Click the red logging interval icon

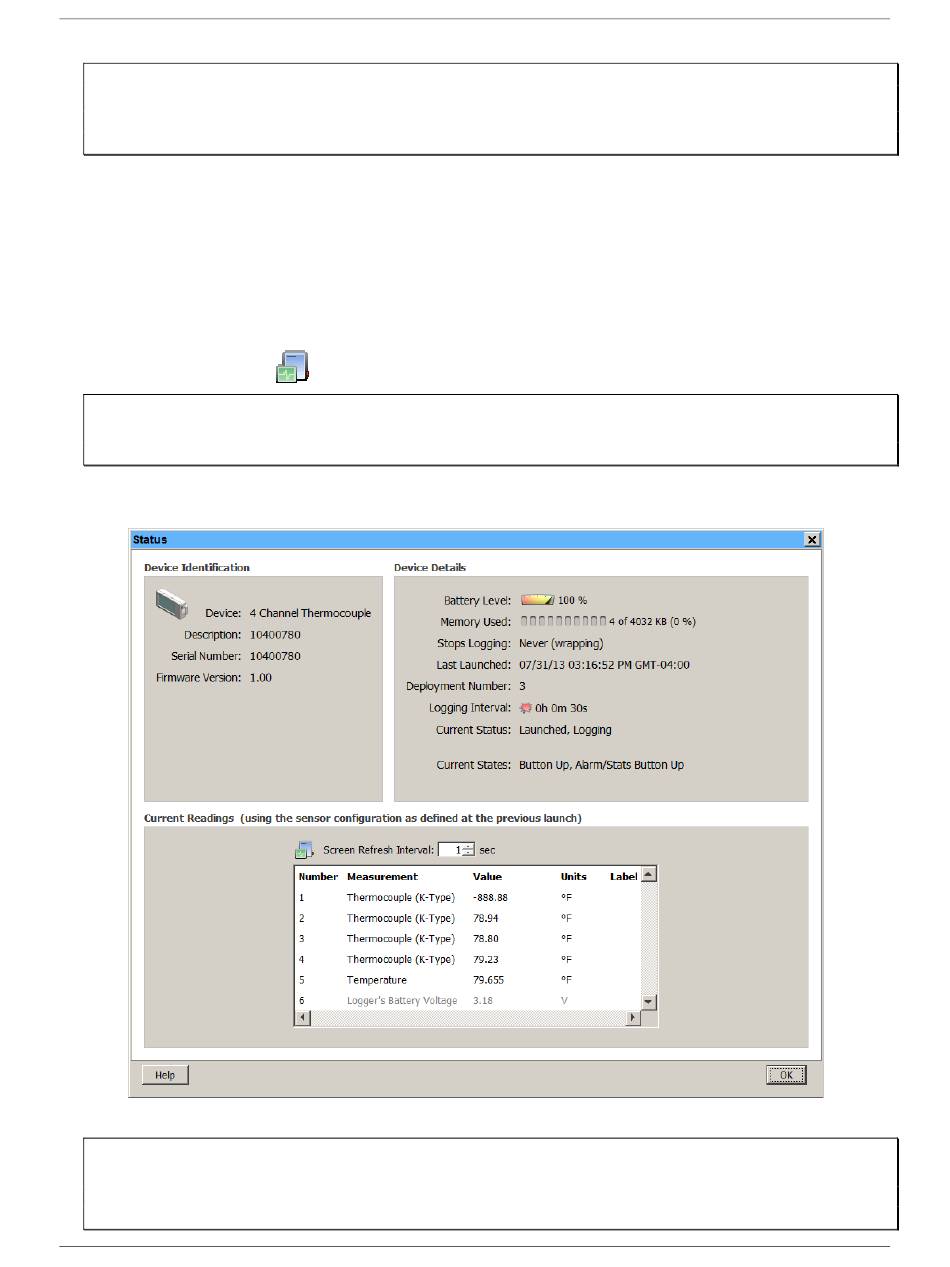coord(526,708)
